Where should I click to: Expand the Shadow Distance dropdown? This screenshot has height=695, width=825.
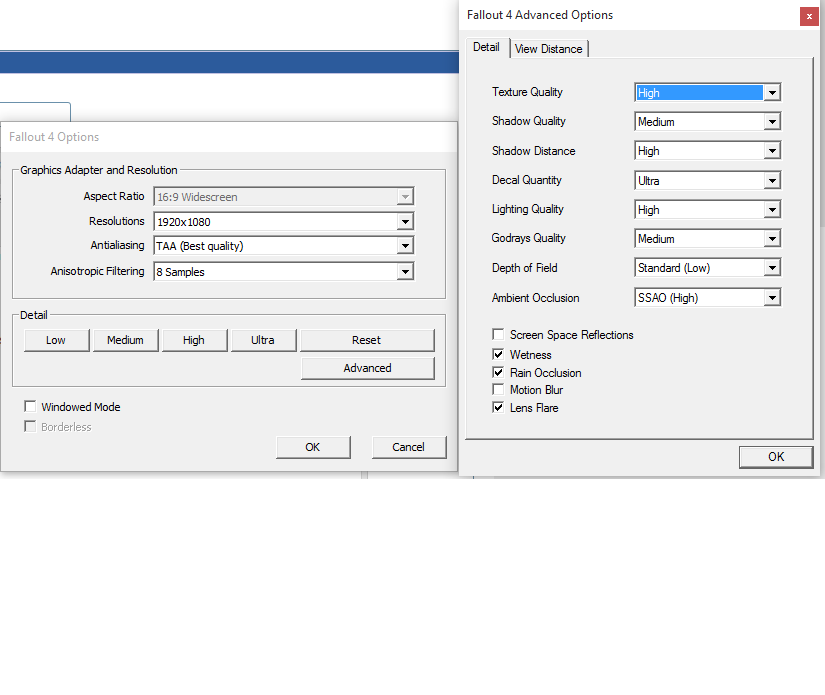click(707, 151)
